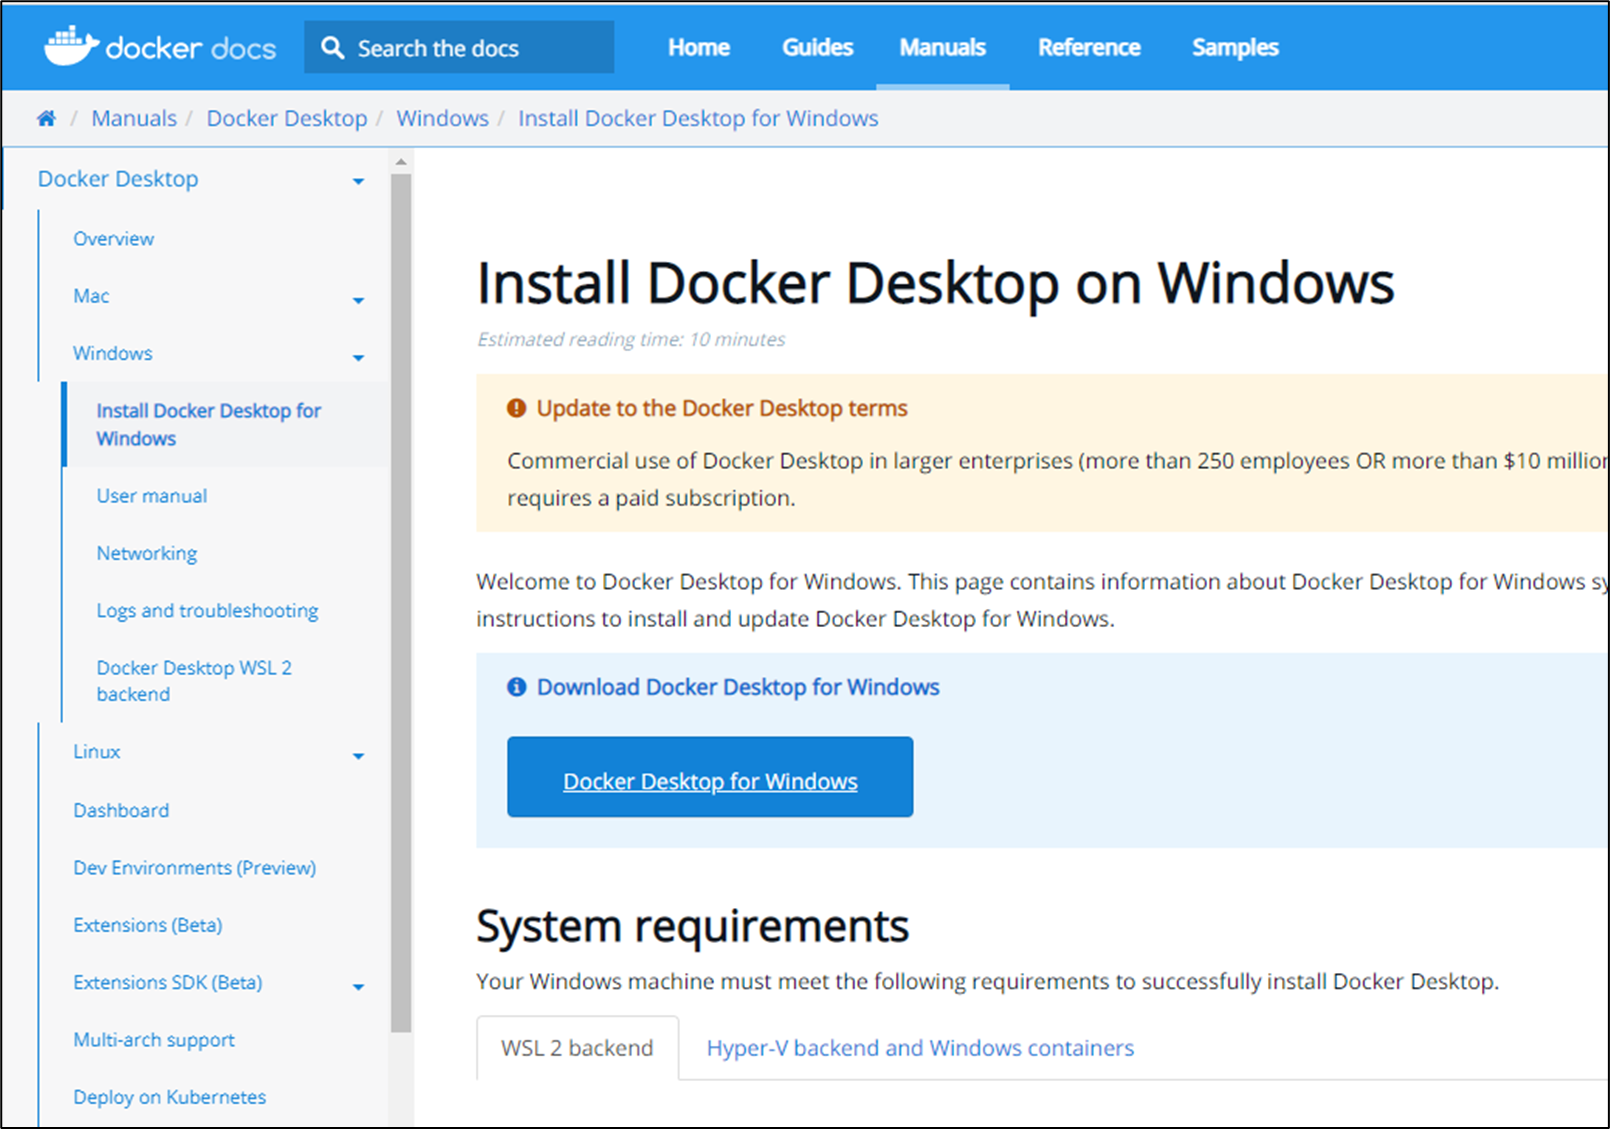This screenshot has height=1129, width=1610.
Task: Expand the Linux sidebar section arrow
Action: point(358,756)
